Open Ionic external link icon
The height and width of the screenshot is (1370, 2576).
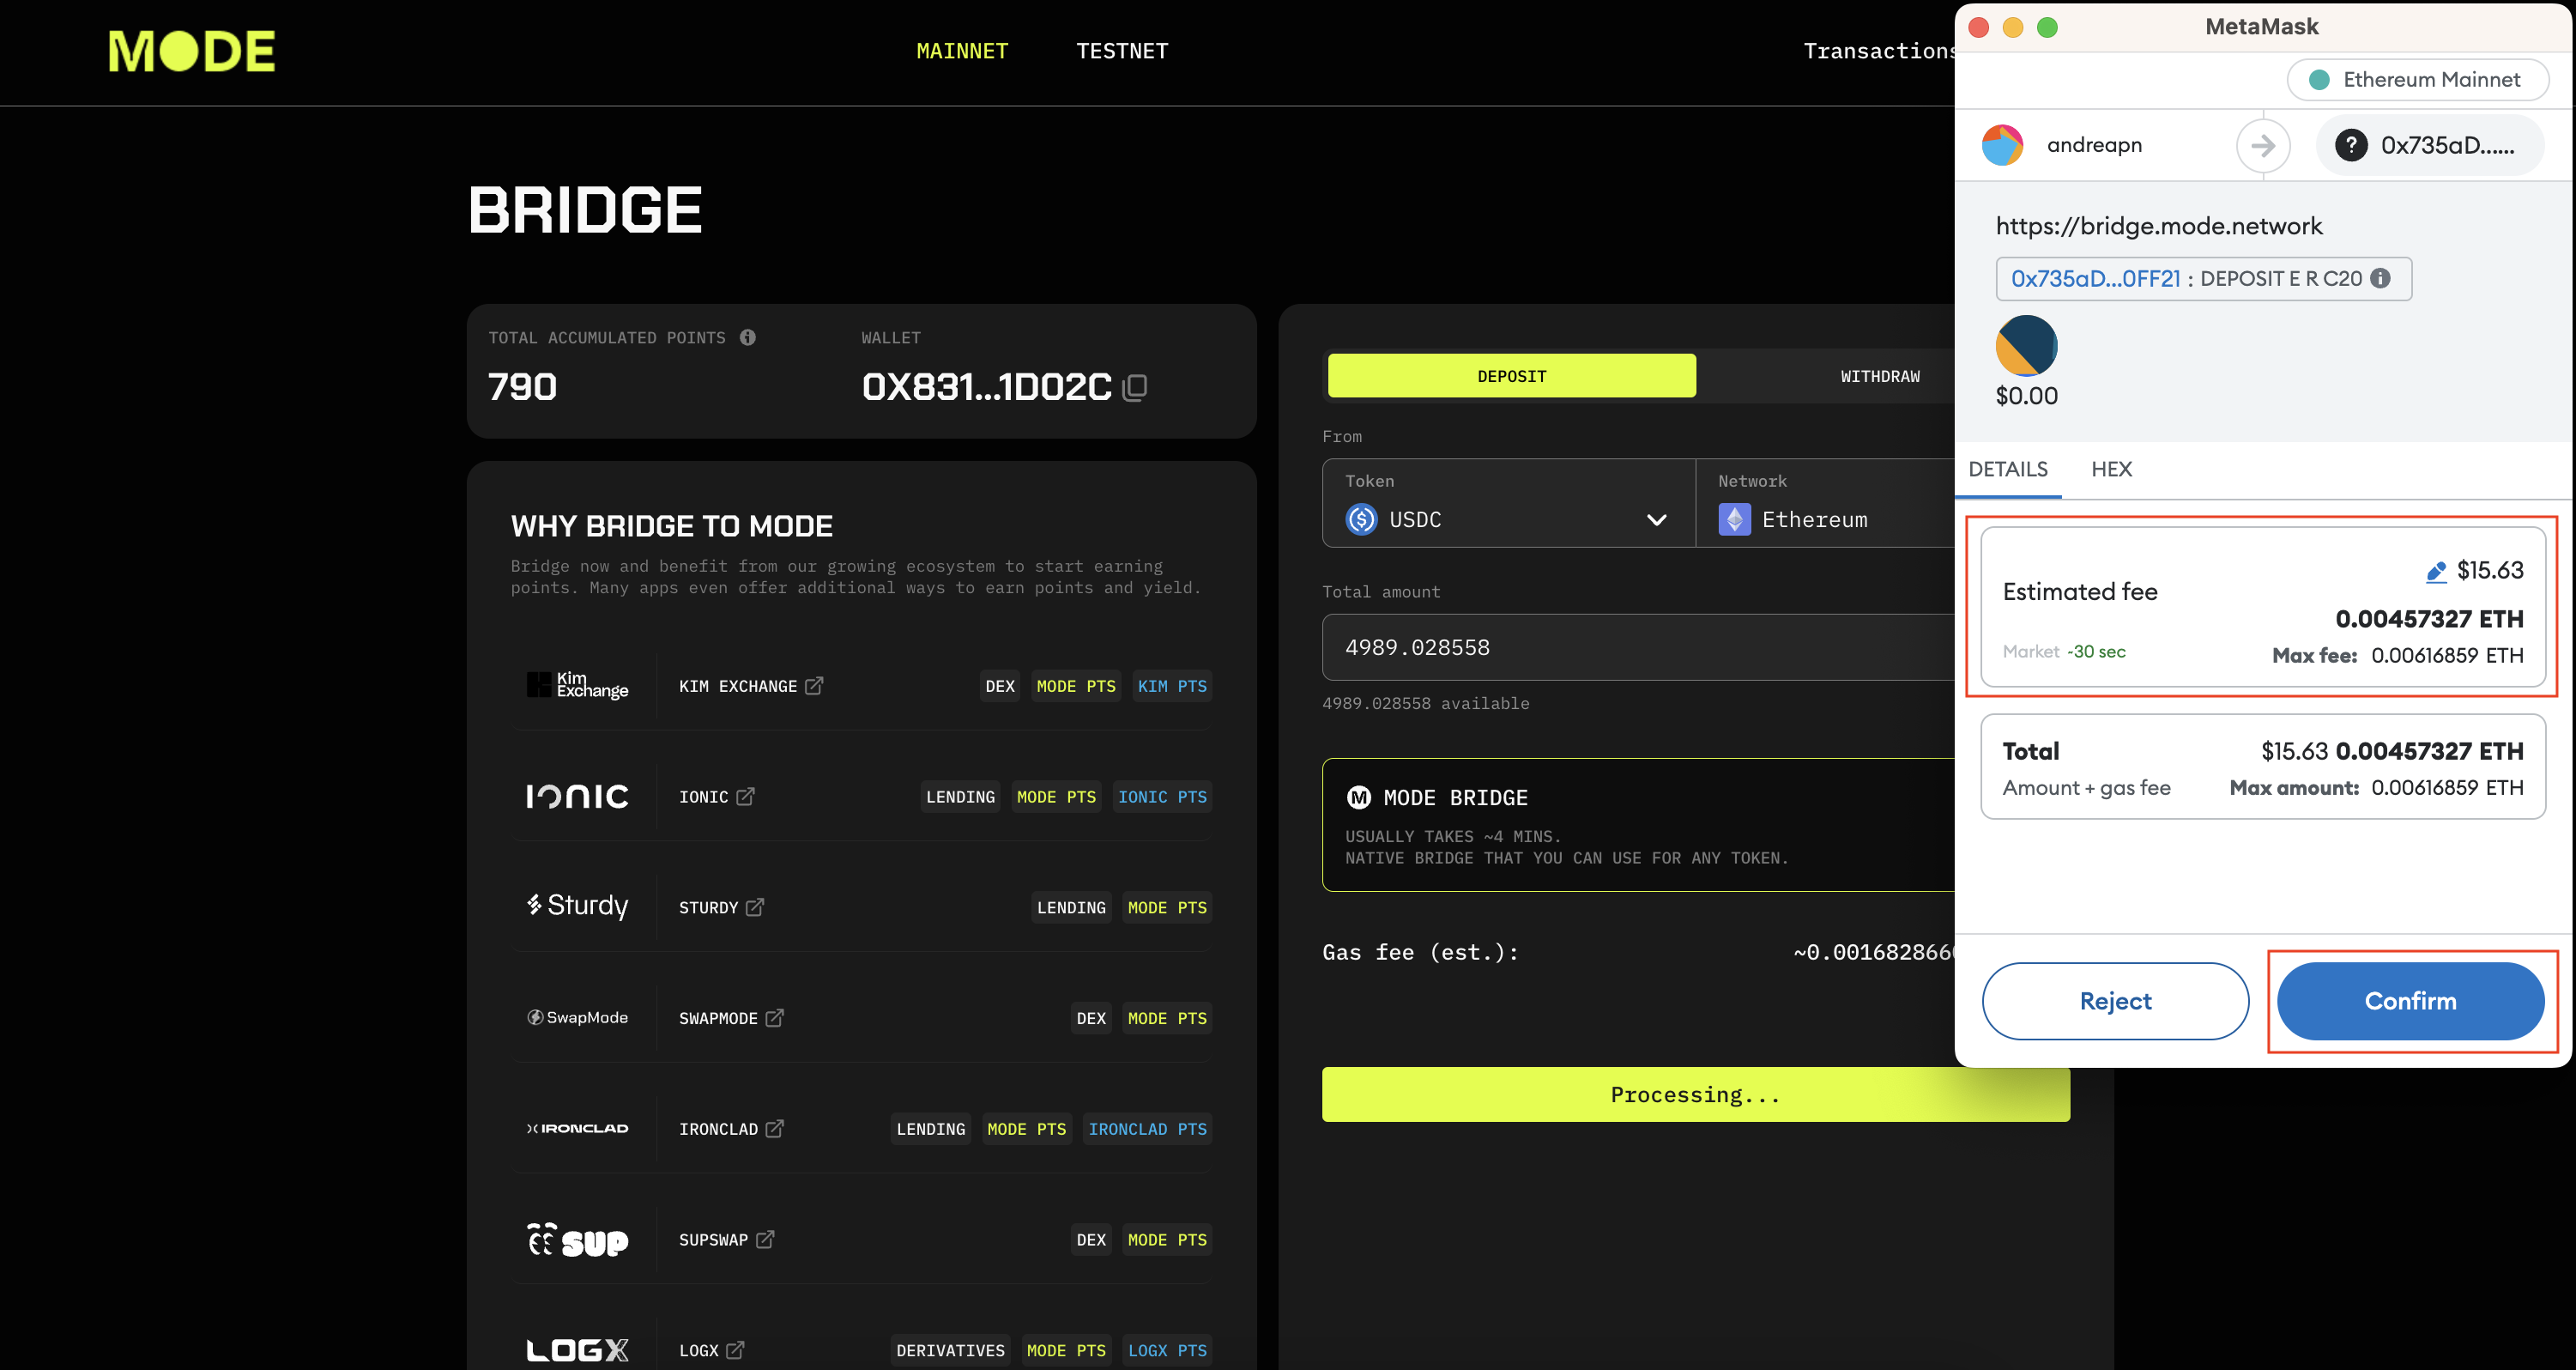(x=745, y=796)
